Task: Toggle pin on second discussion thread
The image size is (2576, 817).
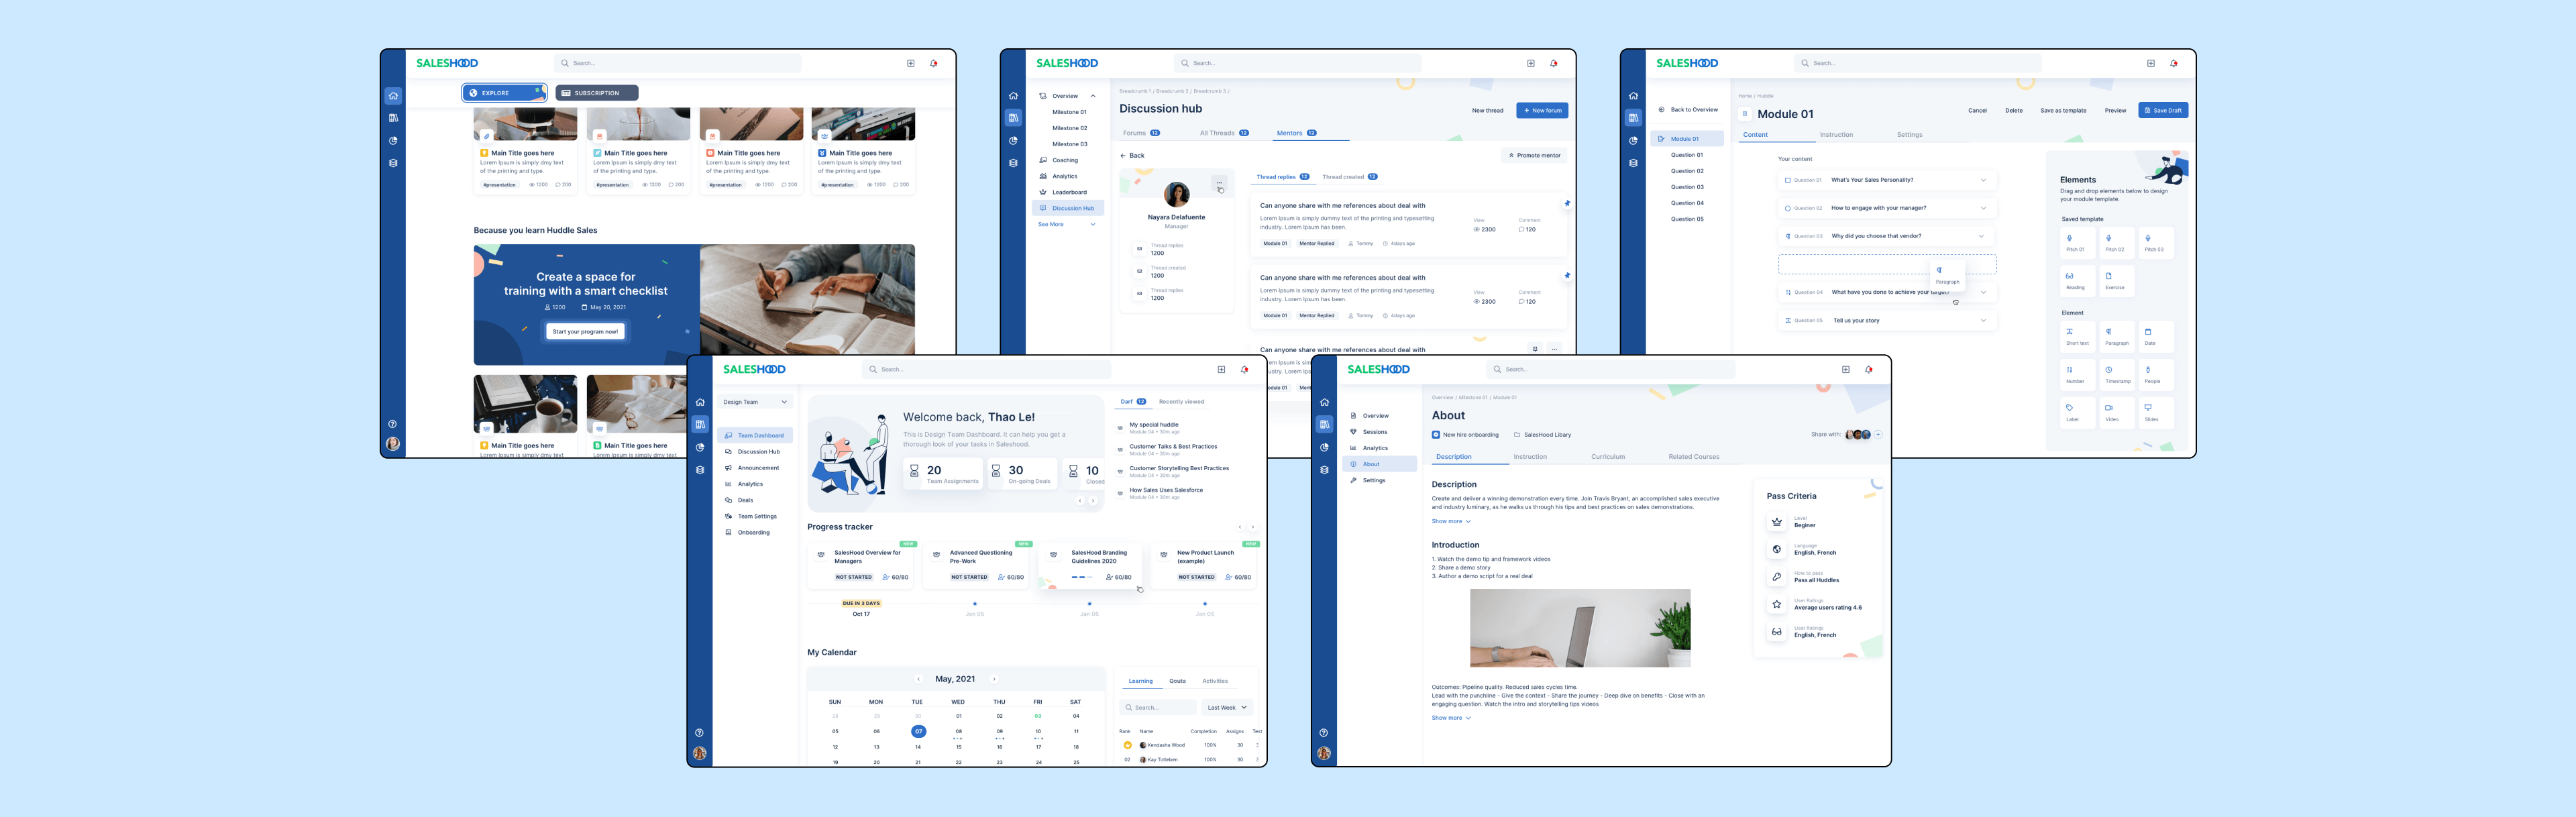Action: 1567,275
